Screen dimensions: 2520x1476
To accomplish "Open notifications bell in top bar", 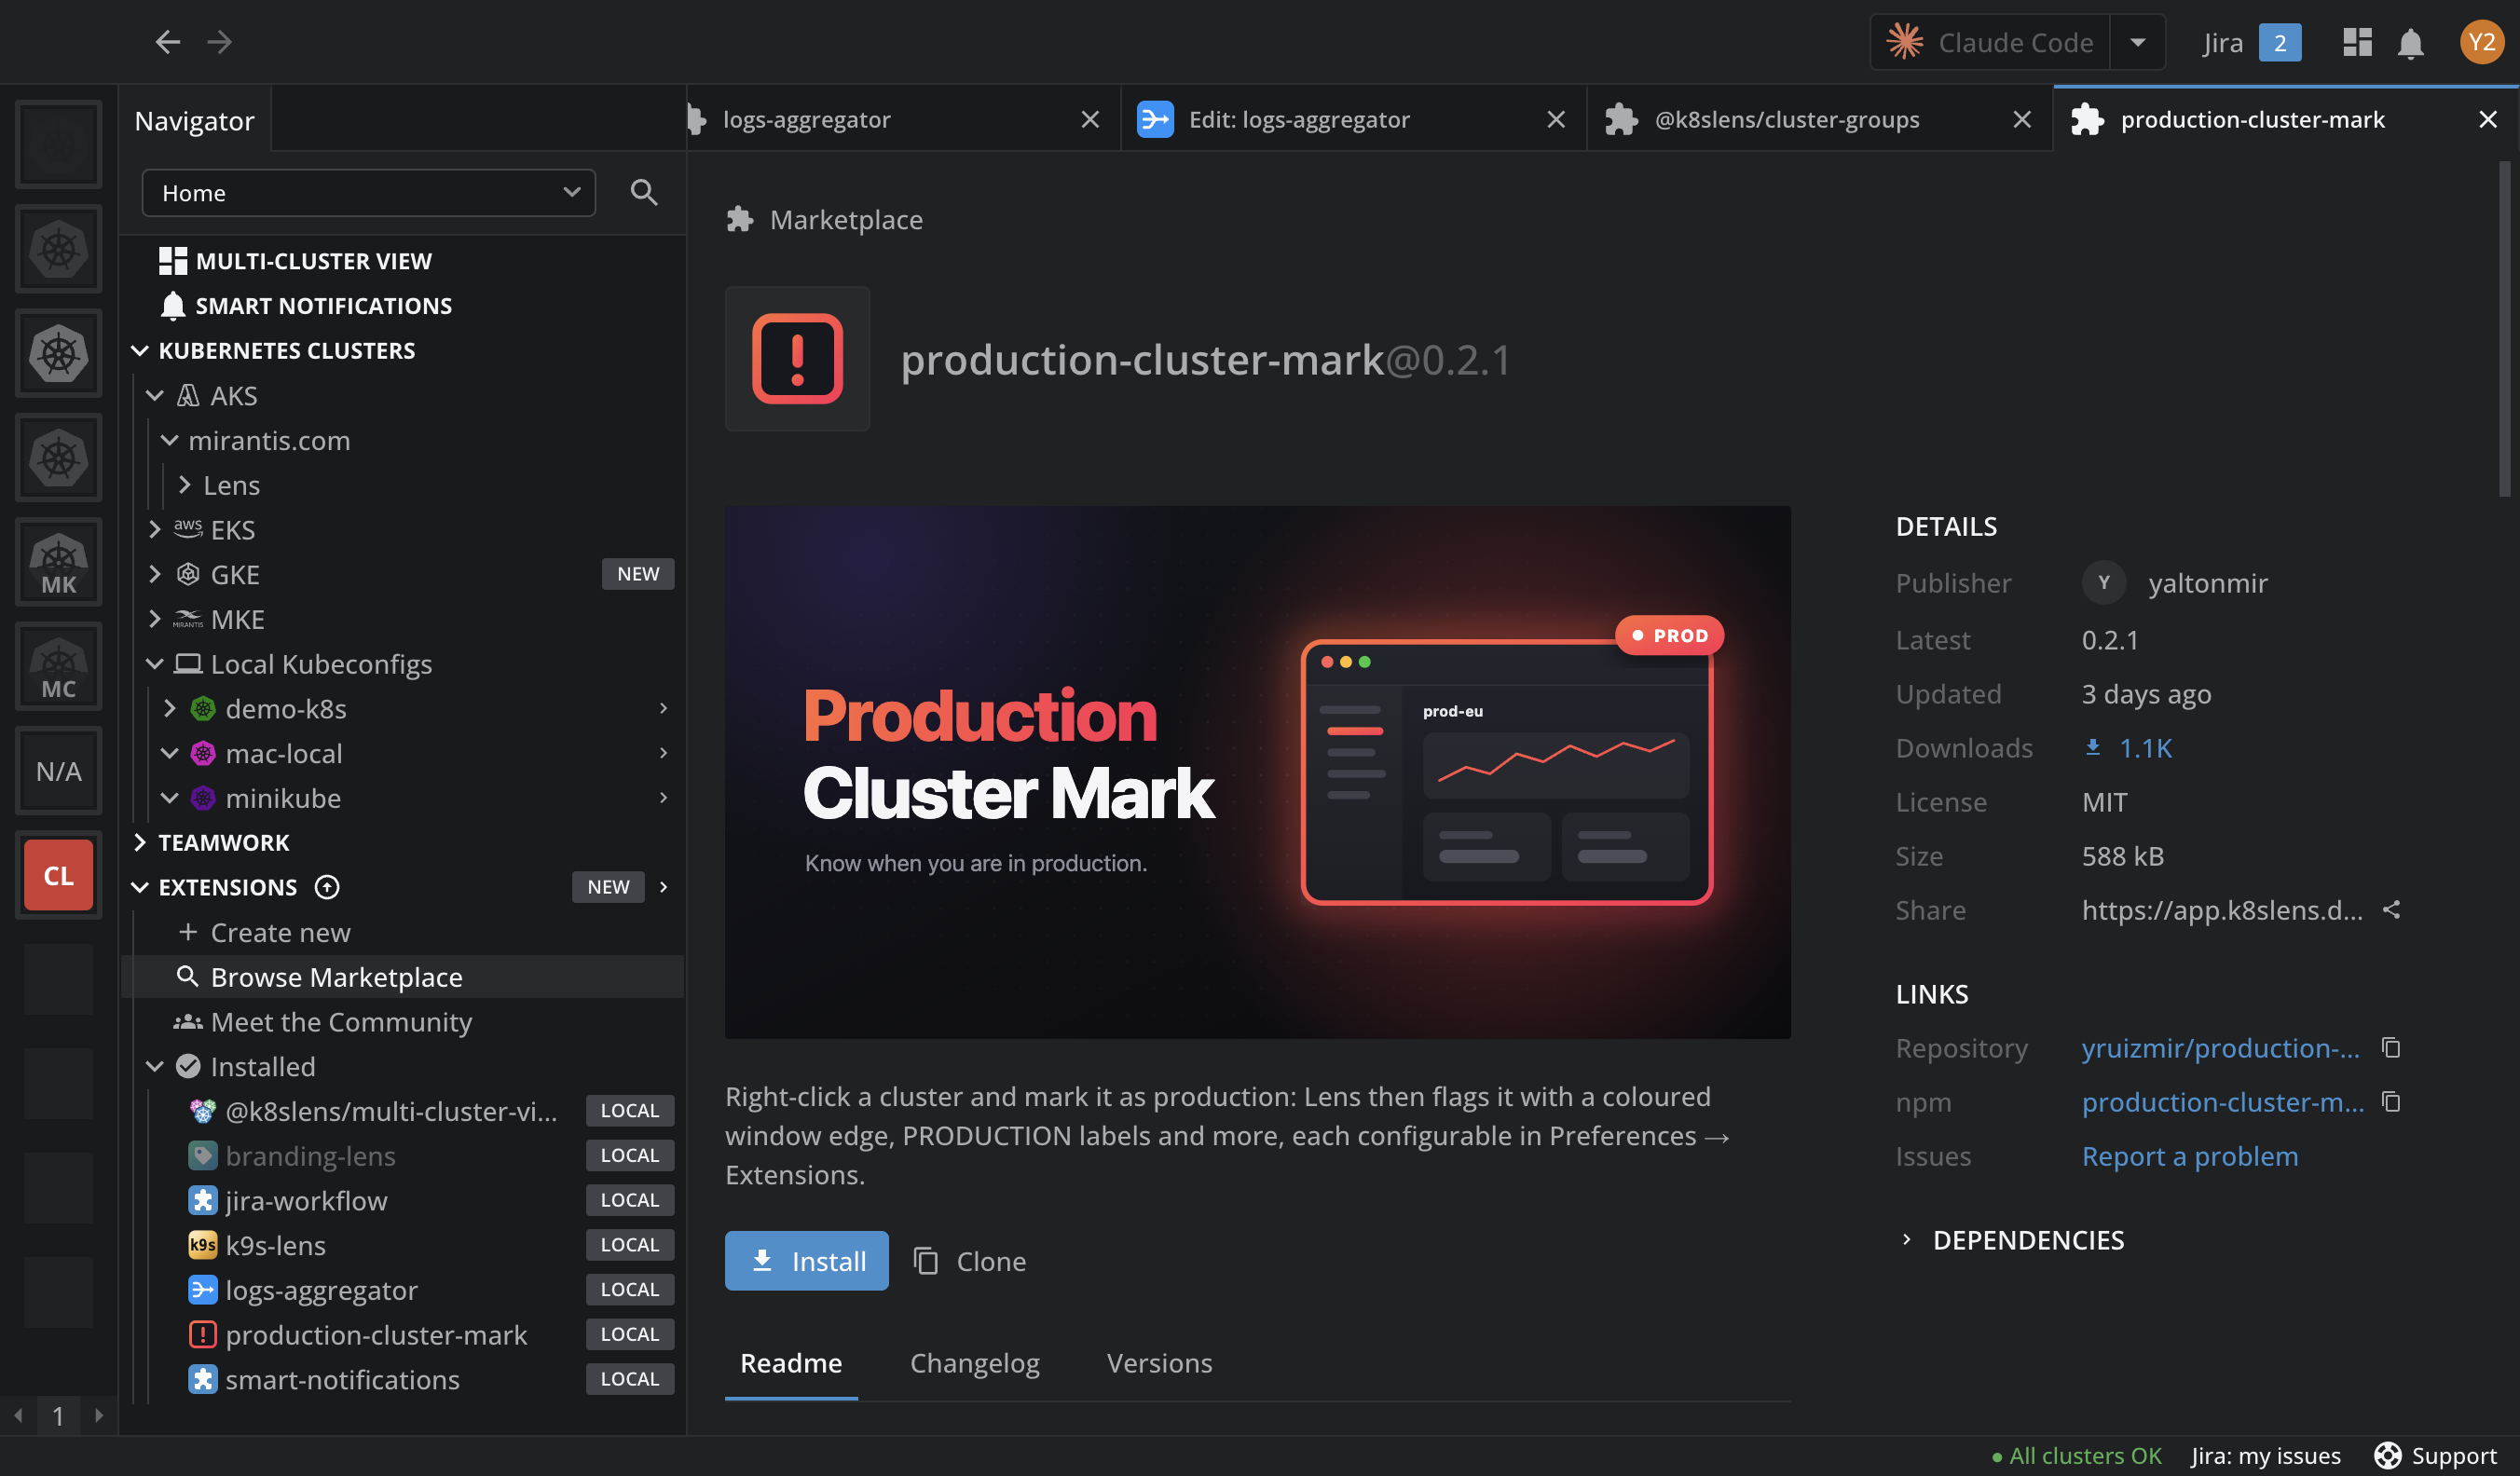I will (2411, 43).
